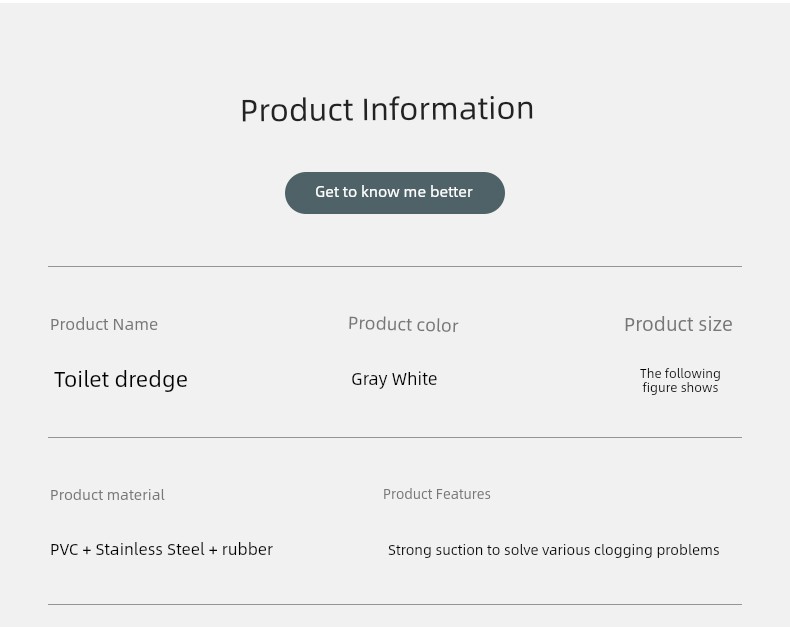Select the 'Gray White' color value

click(394, 379)
